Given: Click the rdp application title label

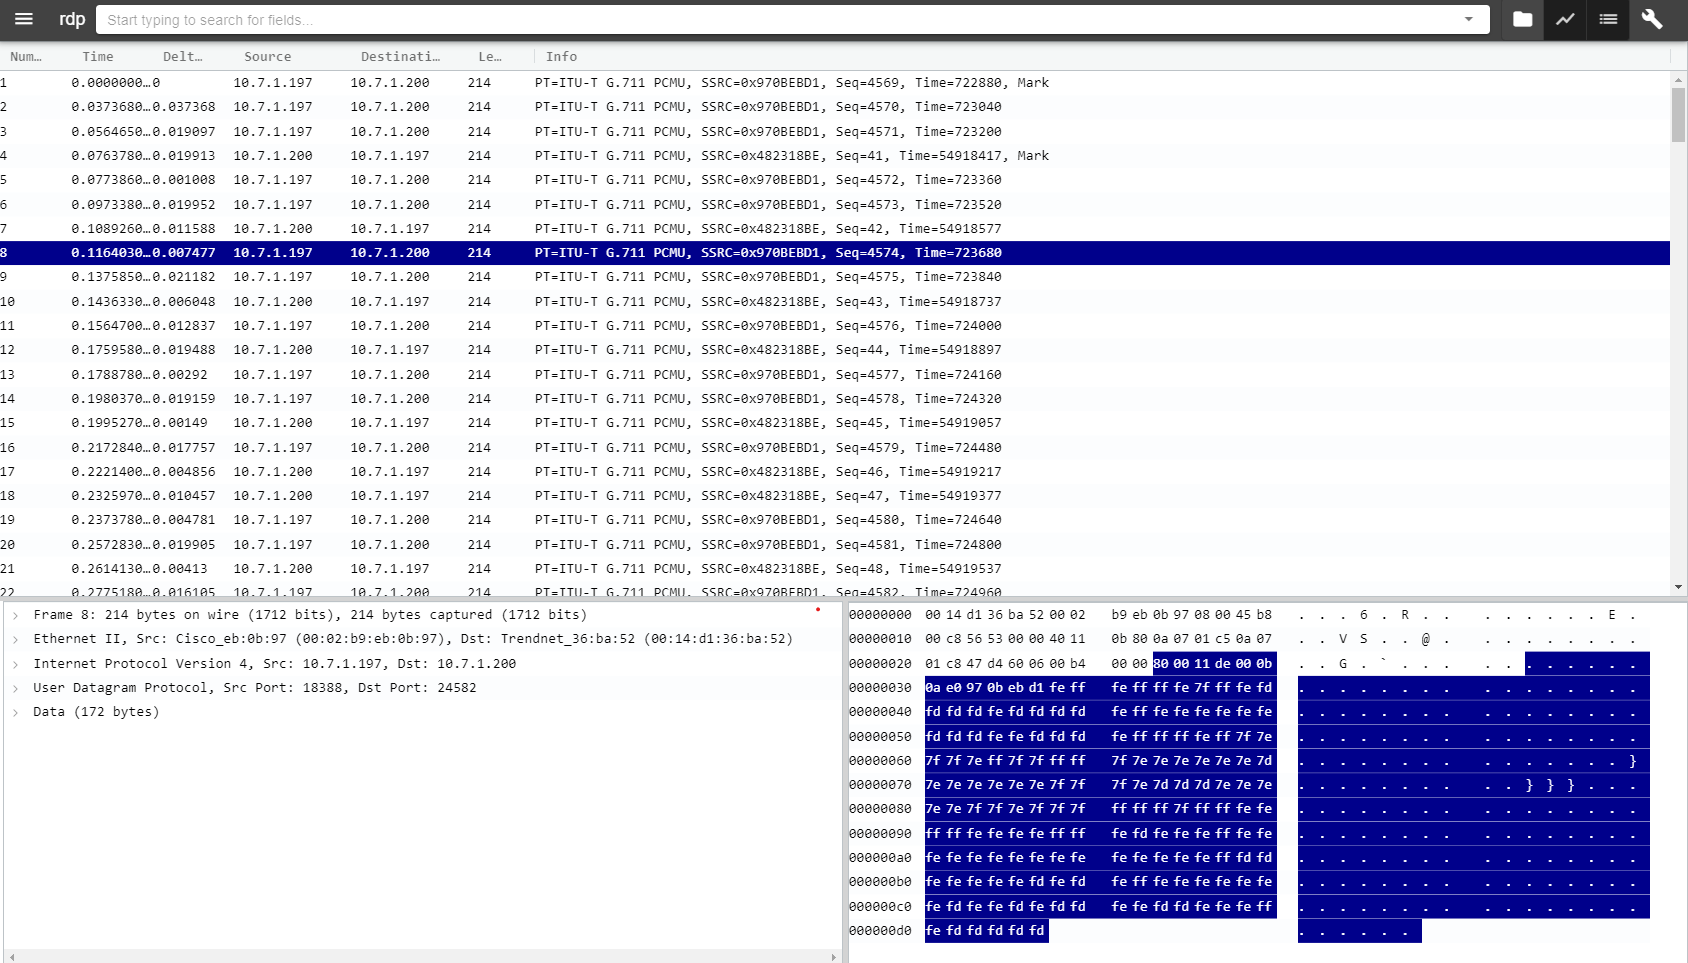Looking at the screenshot, I should point(72,19).
